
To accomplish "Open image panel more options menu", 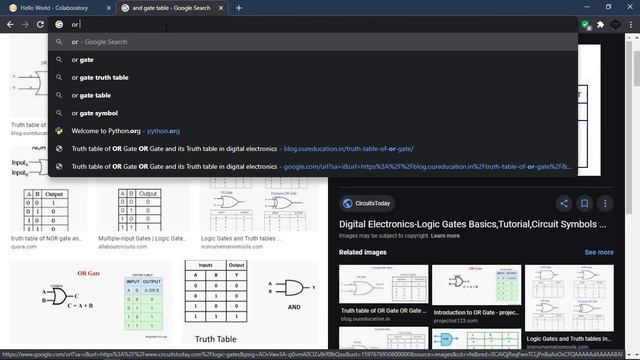I will (605, 203).
